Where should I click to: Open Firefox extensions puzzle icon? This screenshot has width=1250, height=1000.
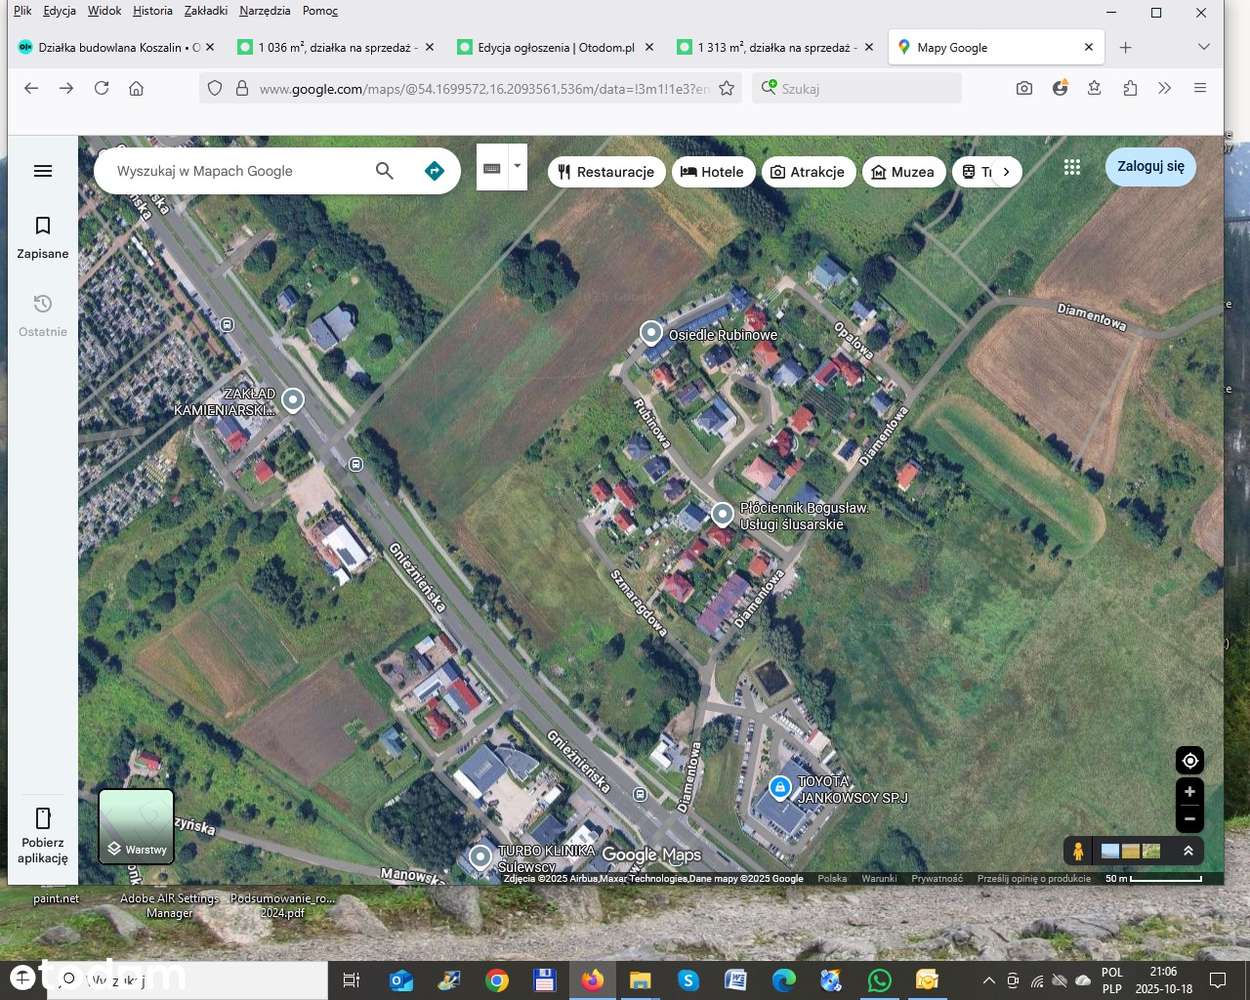point(1130,88)
